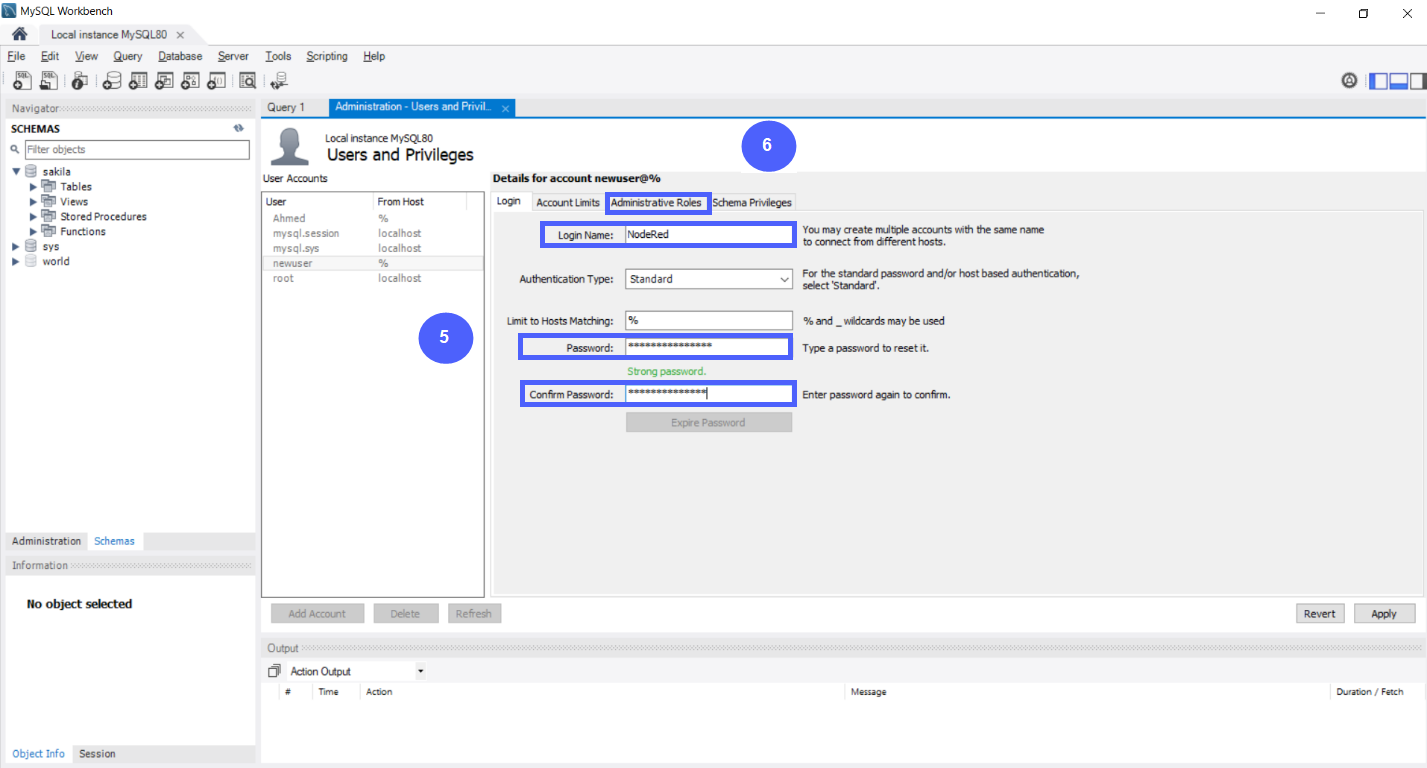Switch to the Account Limits tab
Viewport: 1427px width, 768px height.
point(568,202)
